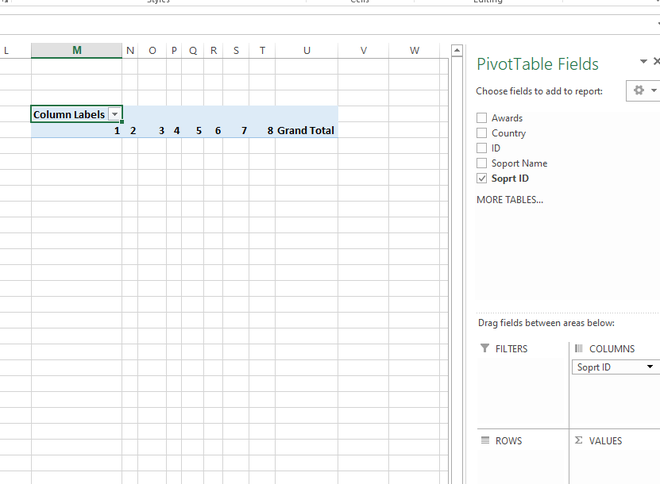Expand the tools gear dropdown arrow
This screenshot has width=660, height=484.
(654, 90)
